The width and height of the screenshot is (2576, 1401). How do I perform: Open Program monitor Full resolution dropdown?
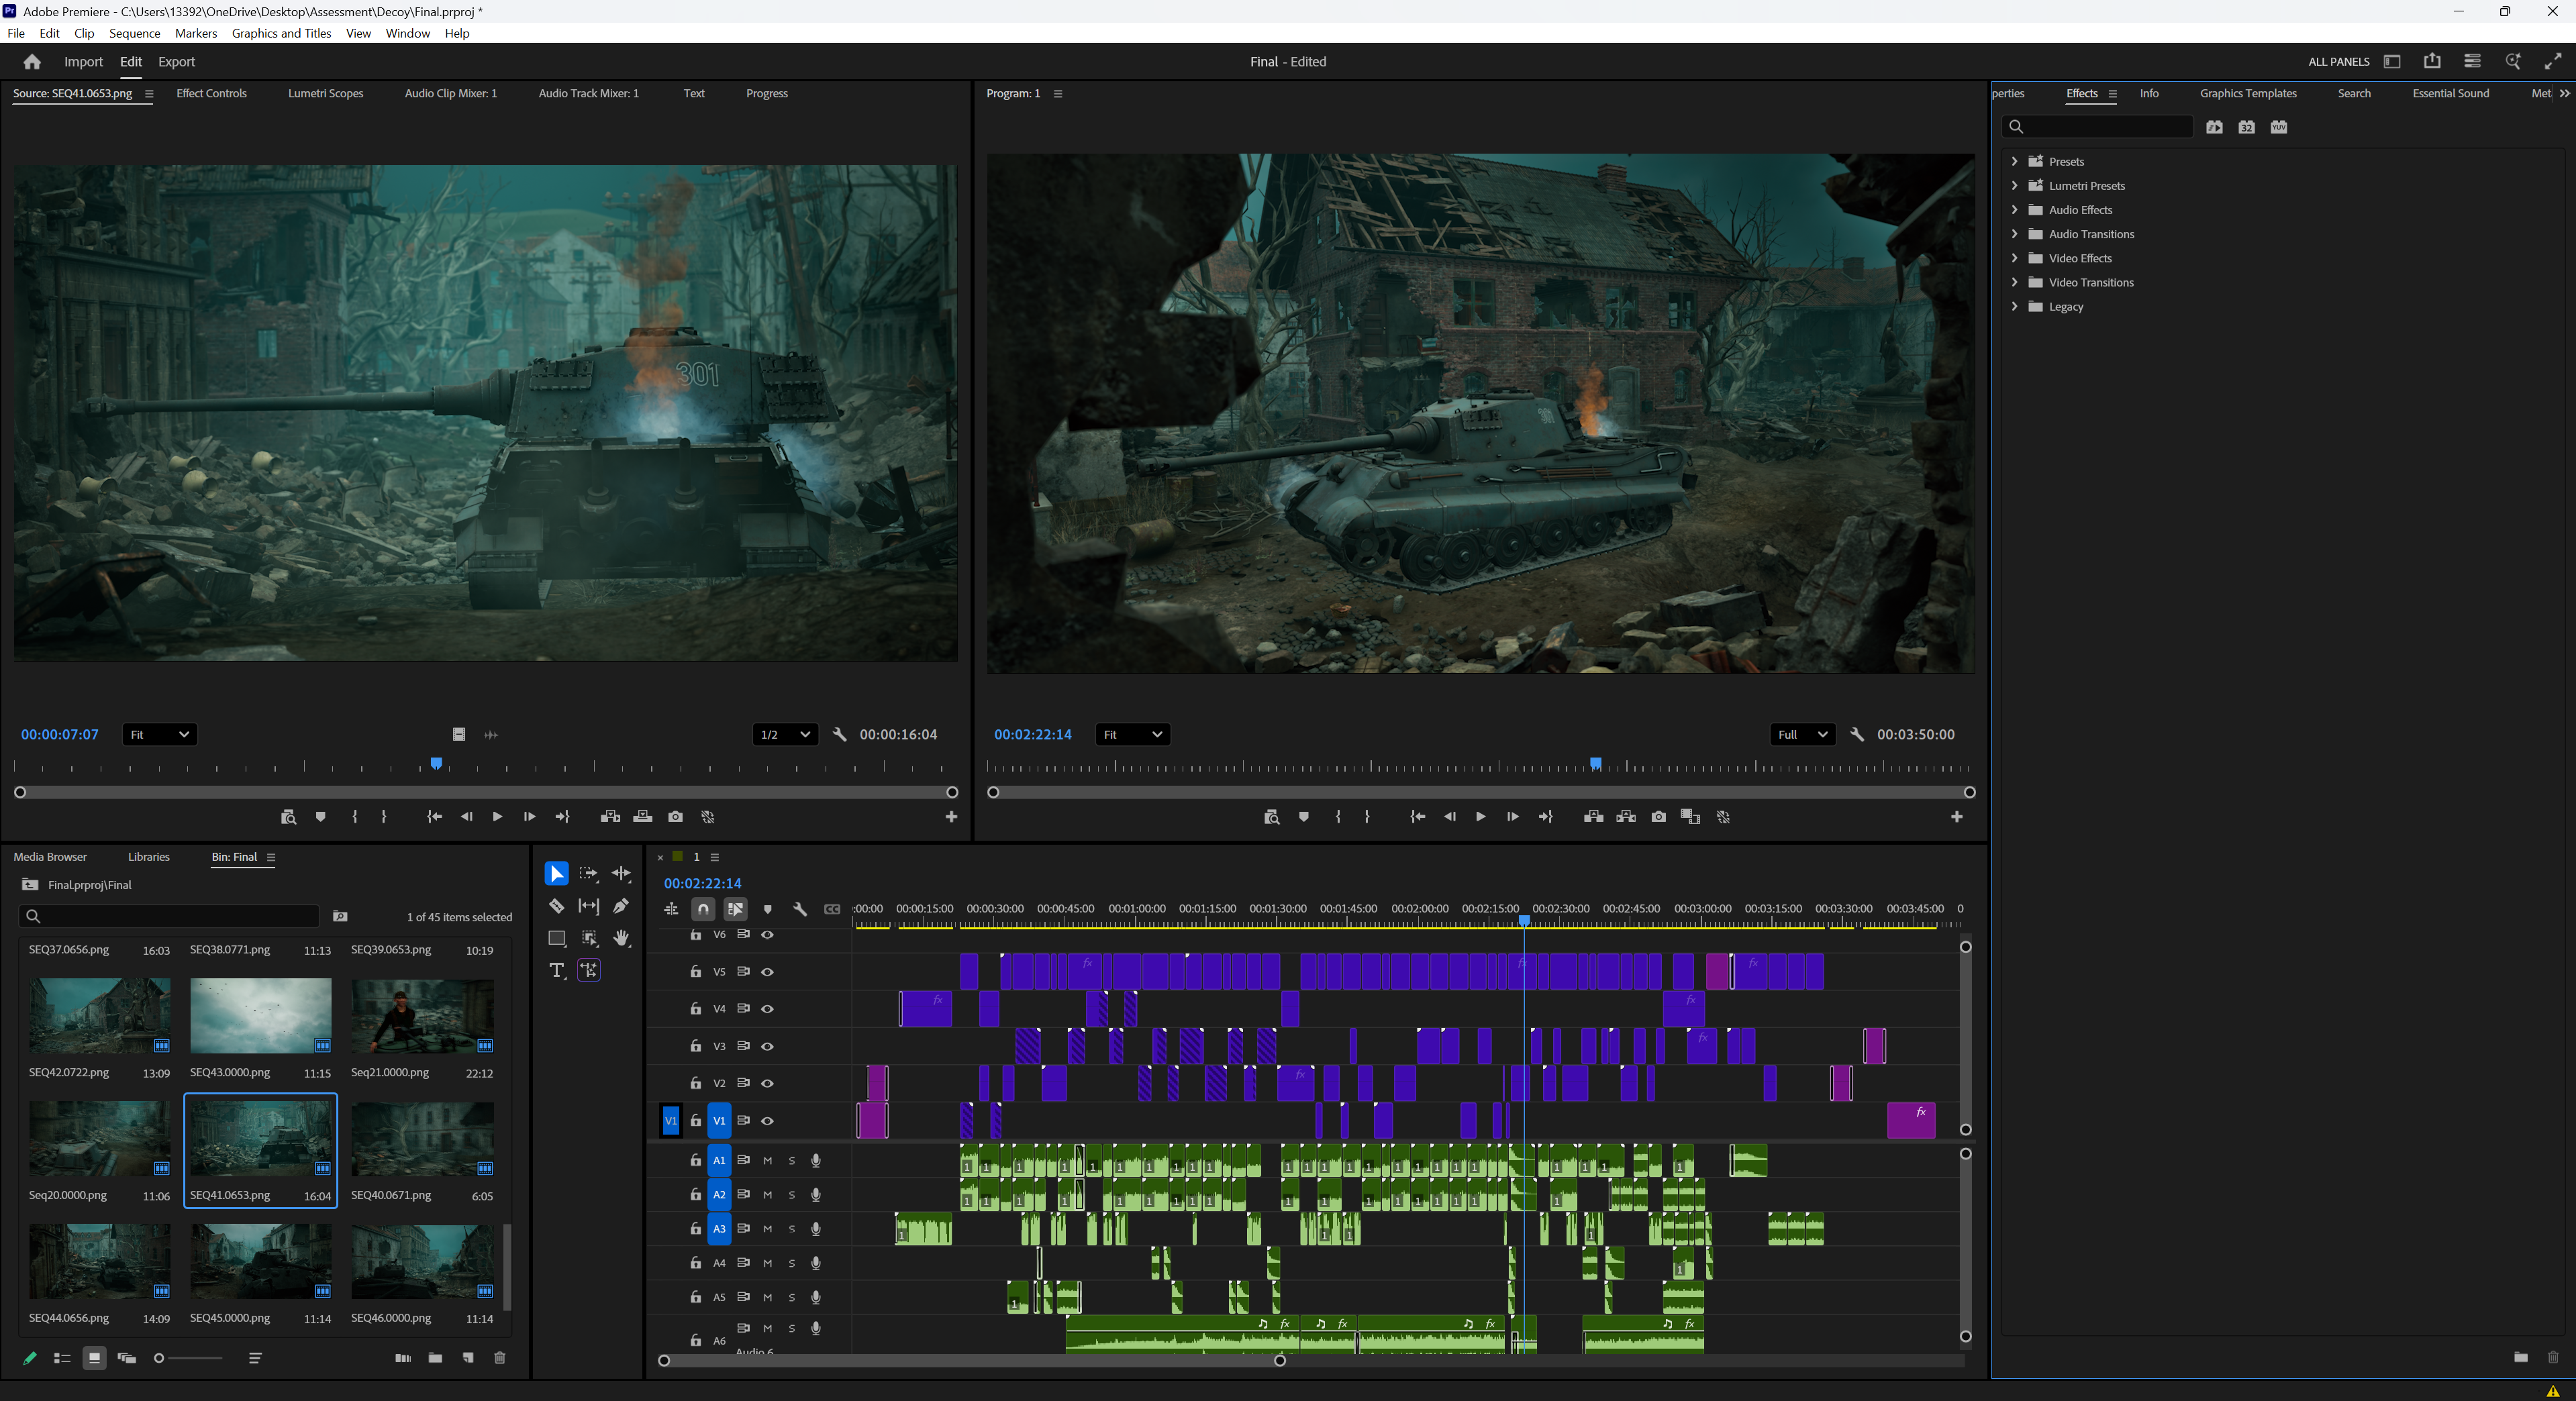click(1802, 734)
